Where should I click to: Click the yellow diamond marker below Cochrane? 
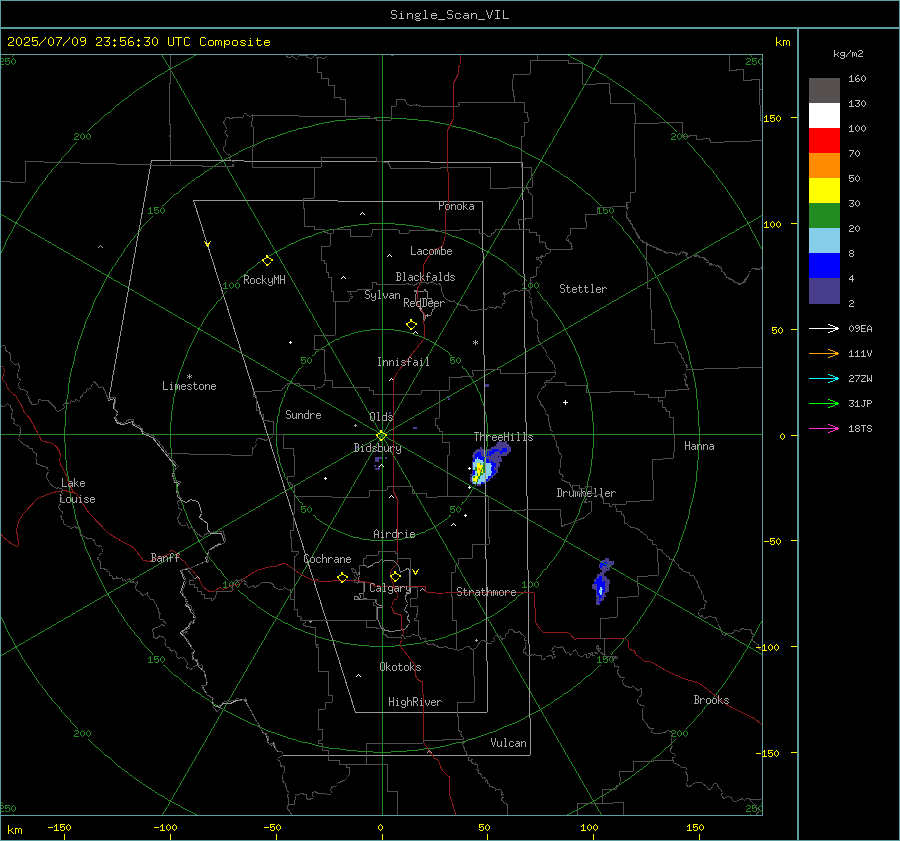[342, 578]
